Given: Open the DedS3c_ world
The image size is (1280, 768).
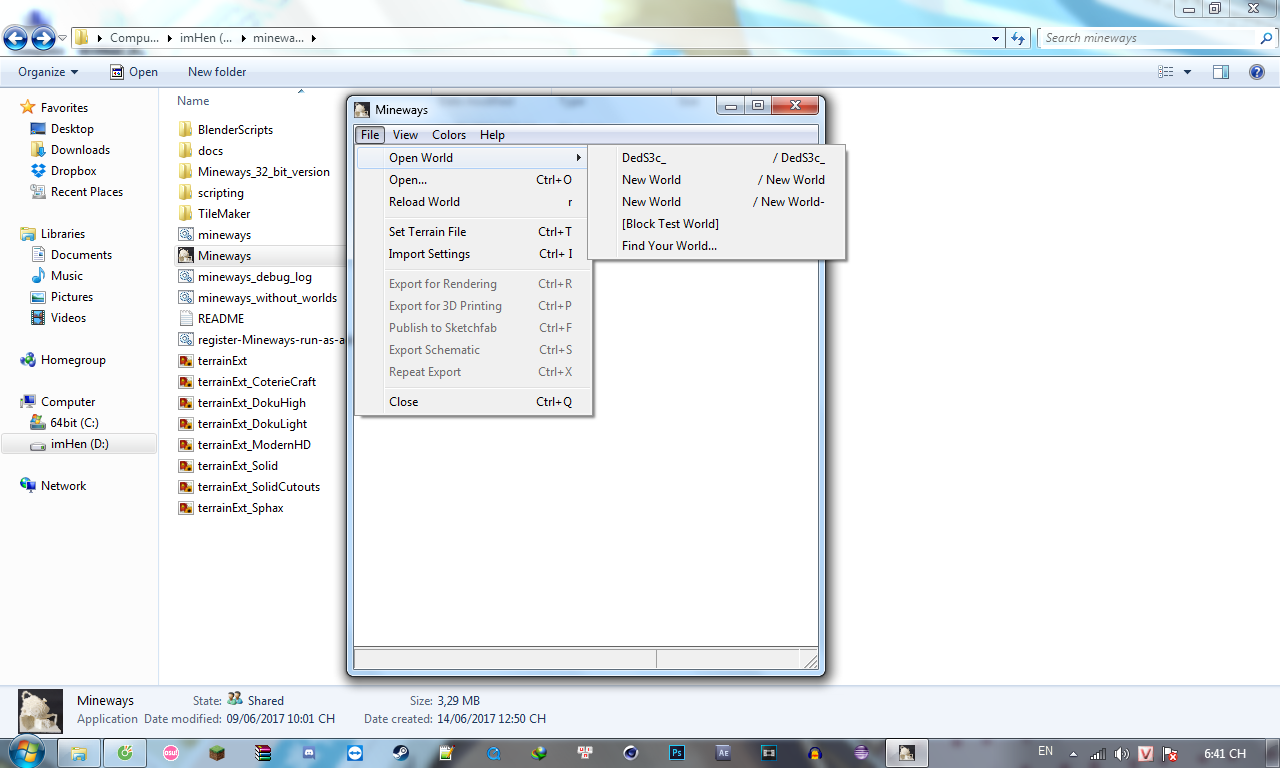Looking at the screenshot, I should 717,158.
